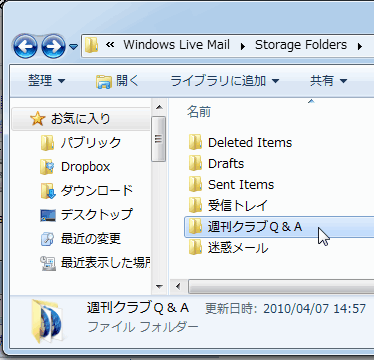Screen dimensions: 374x360
Task: Open the デスクトップ shortcut icon
Action: point(48,215)
